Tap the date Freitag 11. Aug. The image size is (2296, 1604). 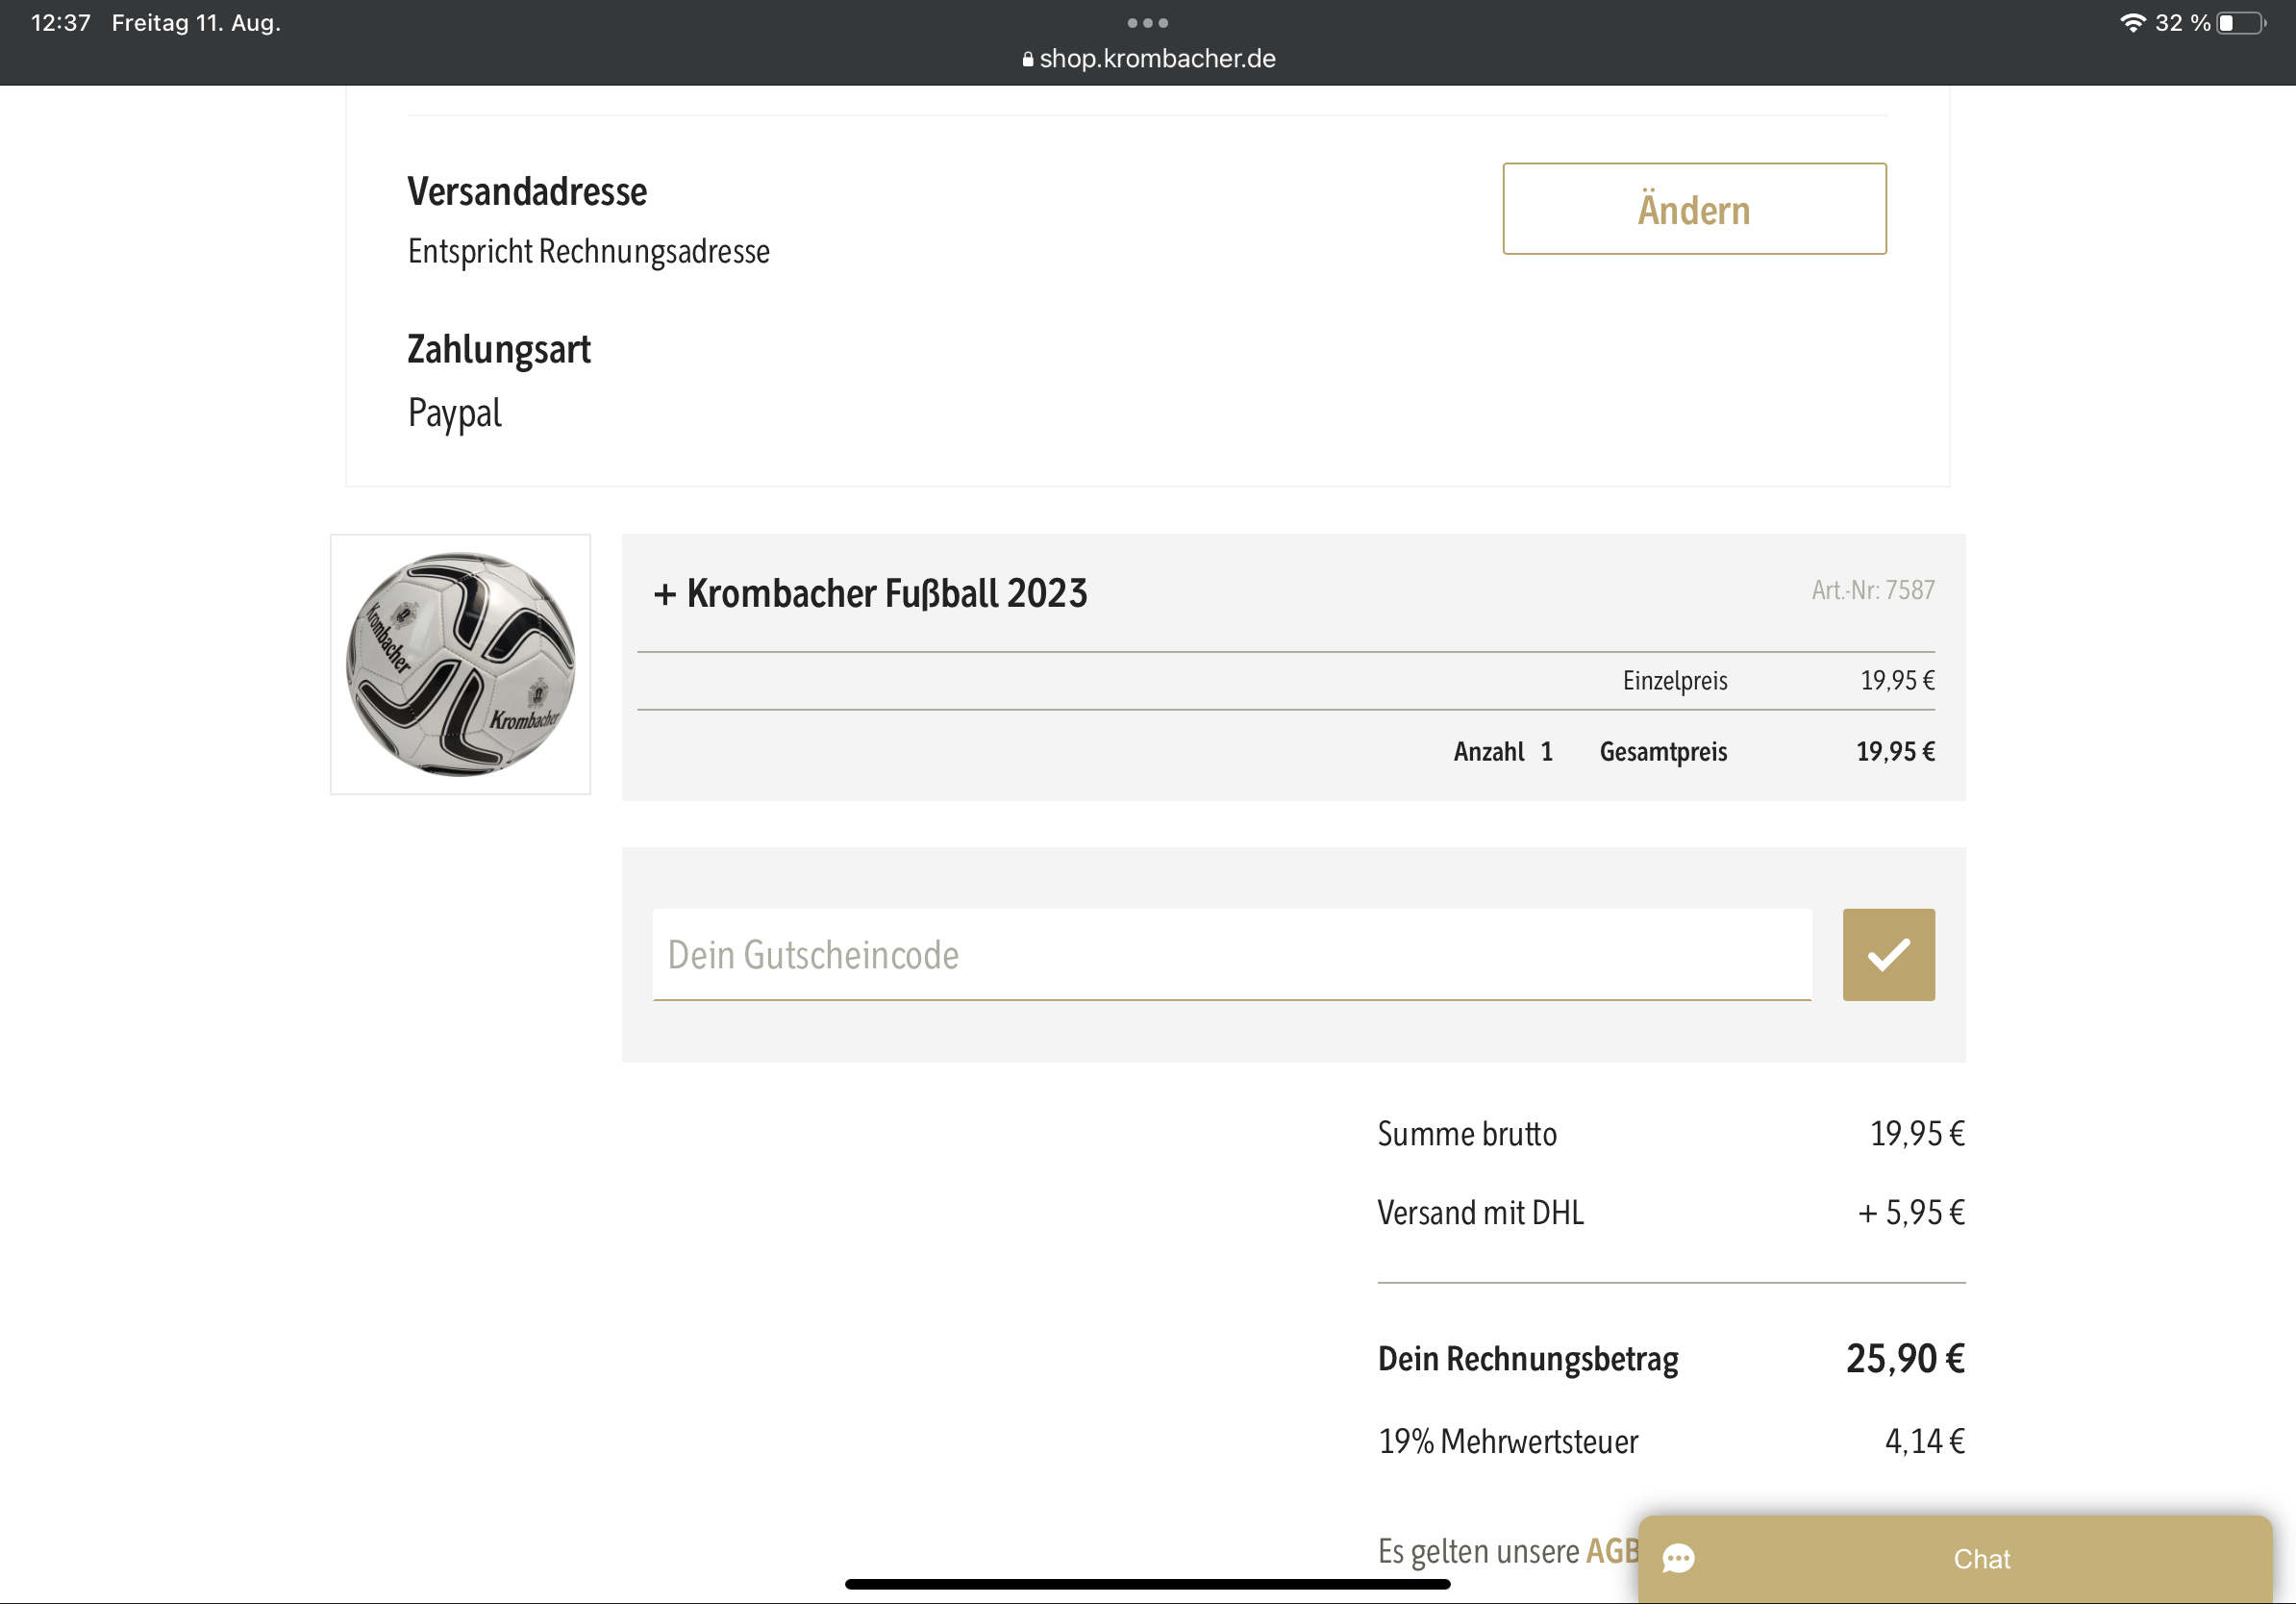point(196,23)
